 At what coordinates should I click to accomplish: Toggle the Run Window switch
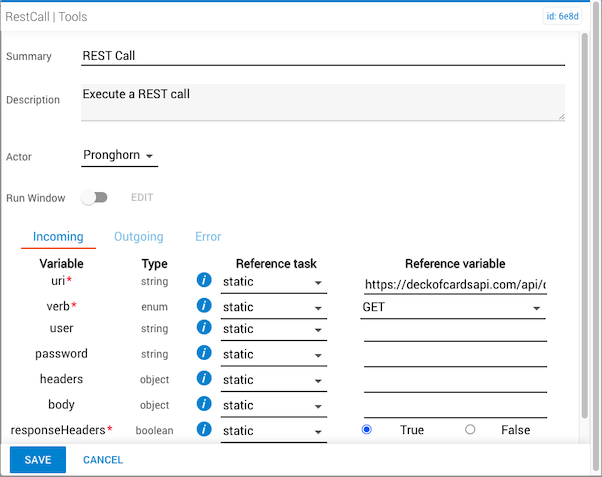click(95, 198)
